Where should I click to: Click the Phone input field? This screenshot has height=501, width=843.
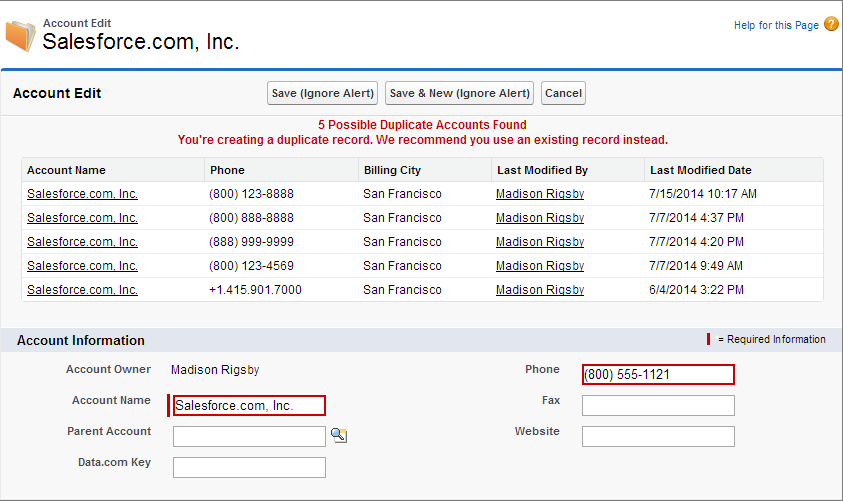click(x=658, y=374)
